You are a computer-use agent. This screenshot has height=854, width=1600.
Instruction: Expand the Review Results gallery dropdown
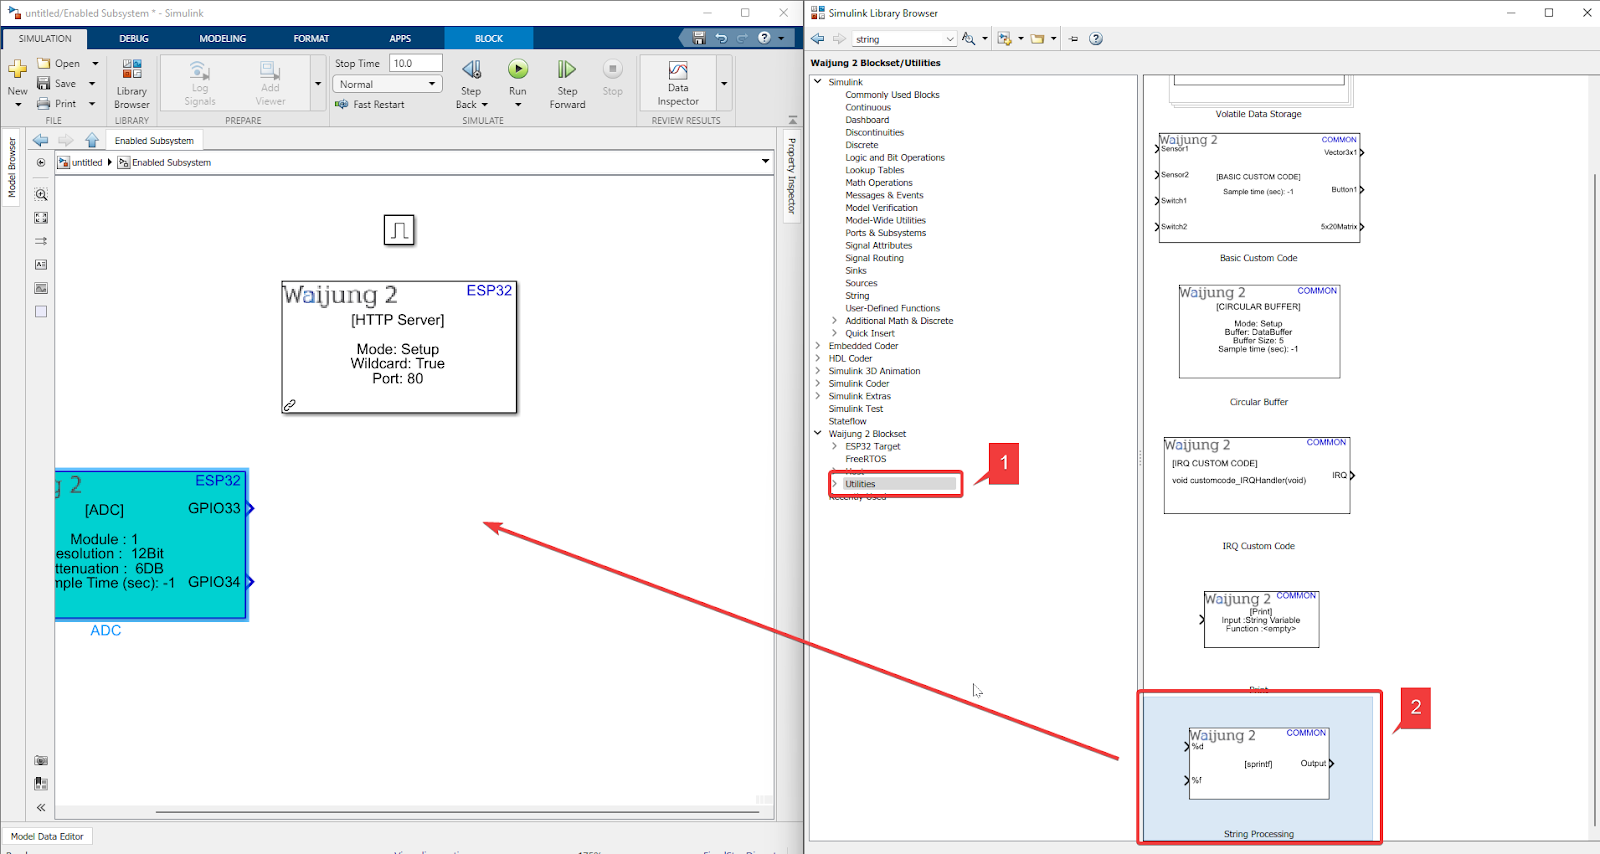click(x=724, y=84)
